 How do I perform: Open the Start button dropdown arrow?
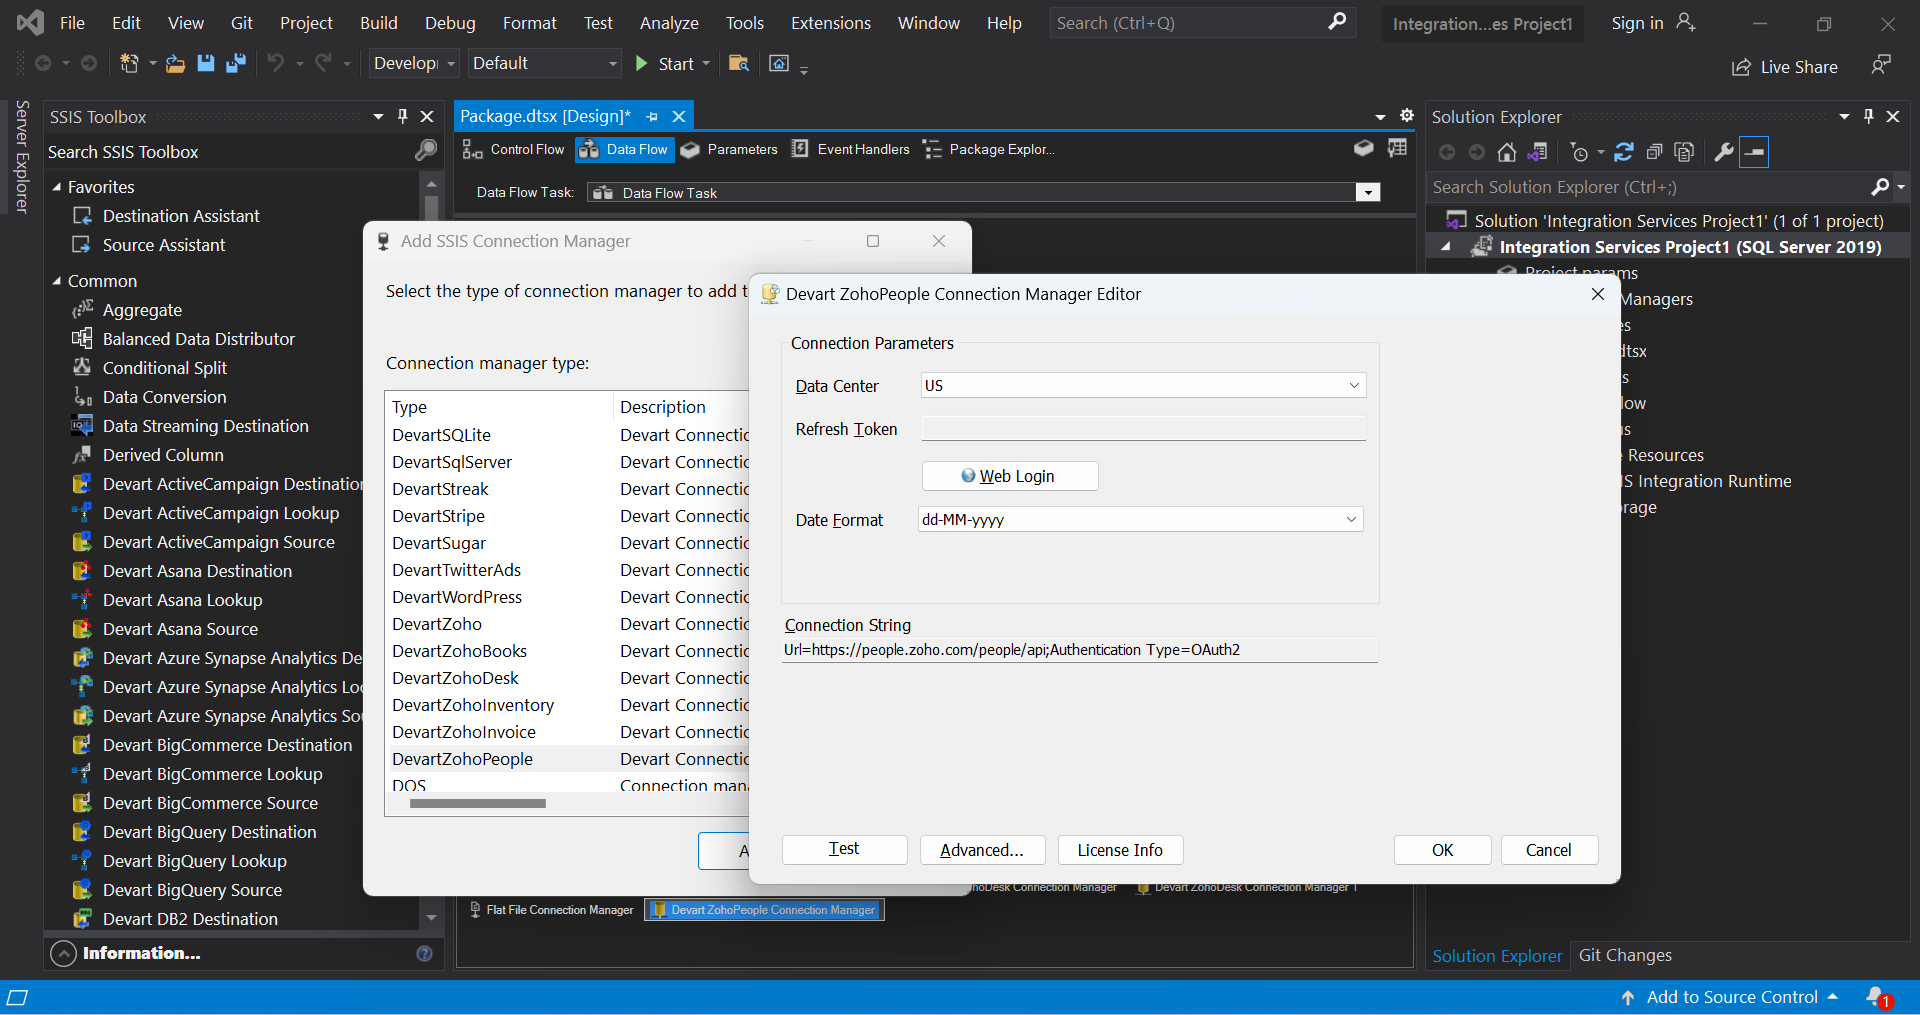tap(706, 64)
